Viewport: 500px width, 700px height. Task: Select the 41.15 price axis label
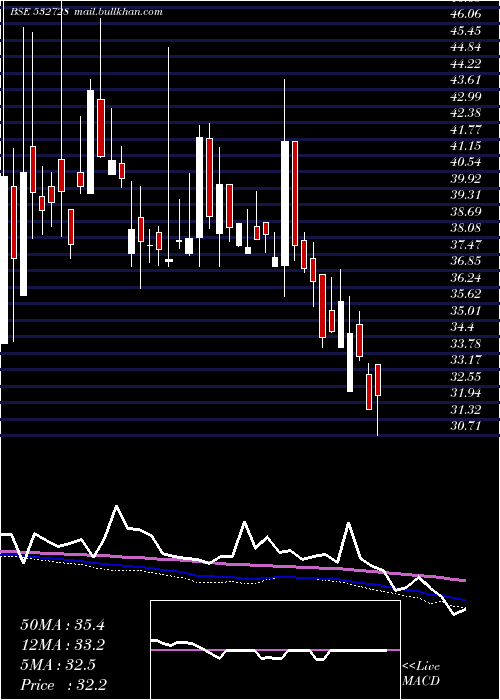coord(466,146)
